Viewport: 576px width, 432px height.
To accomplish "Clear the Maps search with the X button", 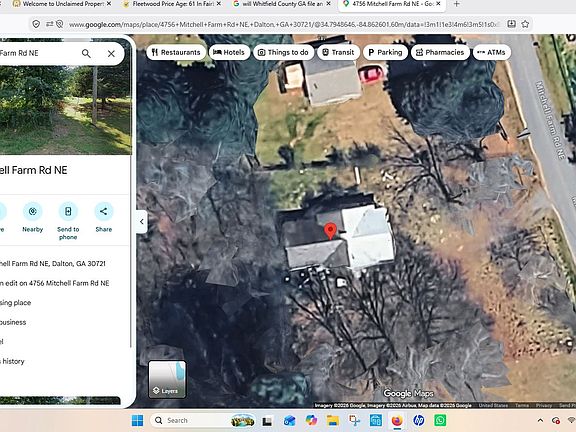I will pyautogui.click(x=111, y=54).
